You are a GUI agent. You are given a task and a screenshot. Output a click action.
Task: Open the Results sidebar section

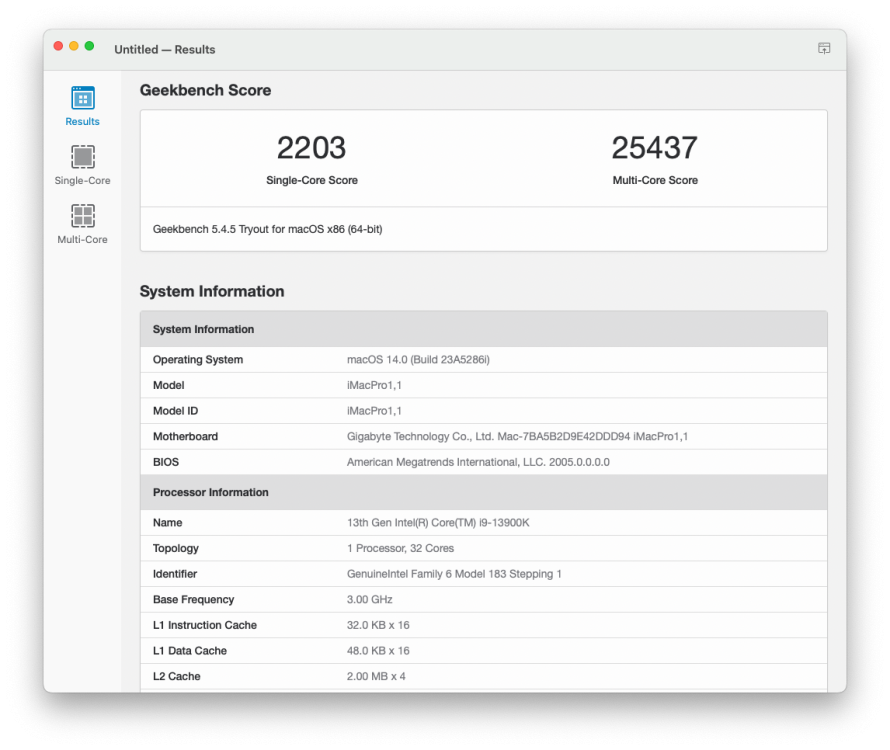click(82, 106)
